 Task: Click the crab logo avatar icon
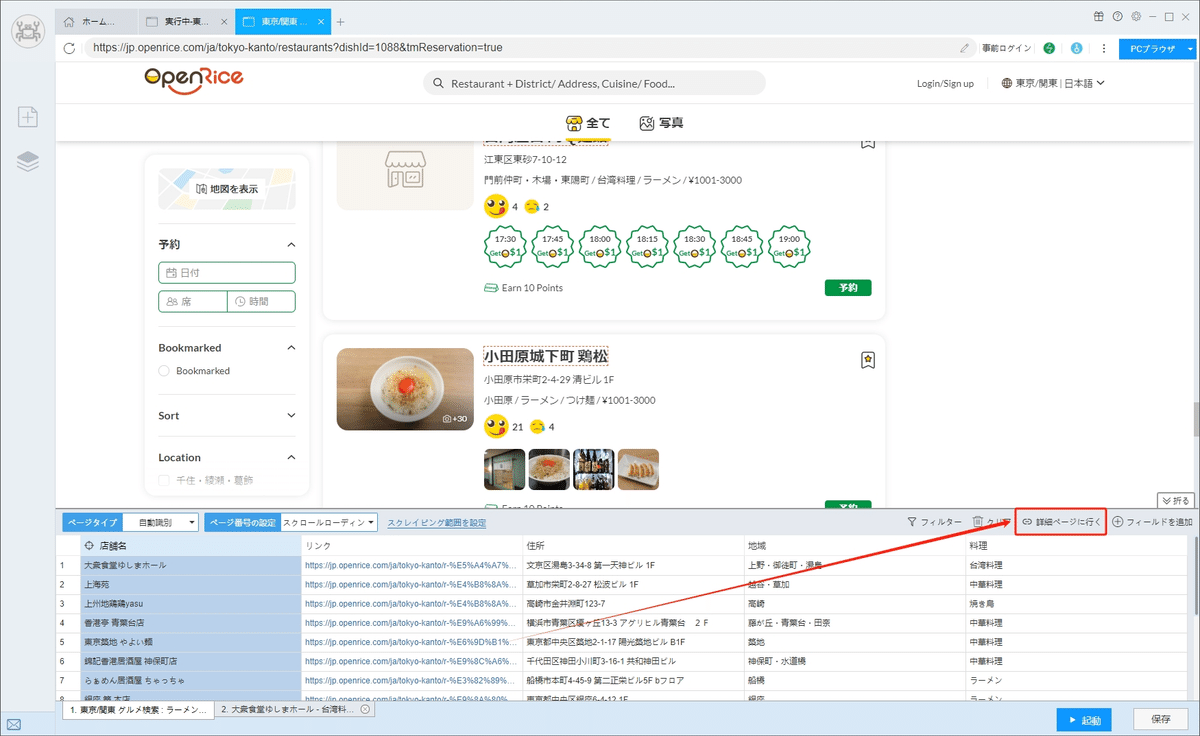(x=28, y=31)
